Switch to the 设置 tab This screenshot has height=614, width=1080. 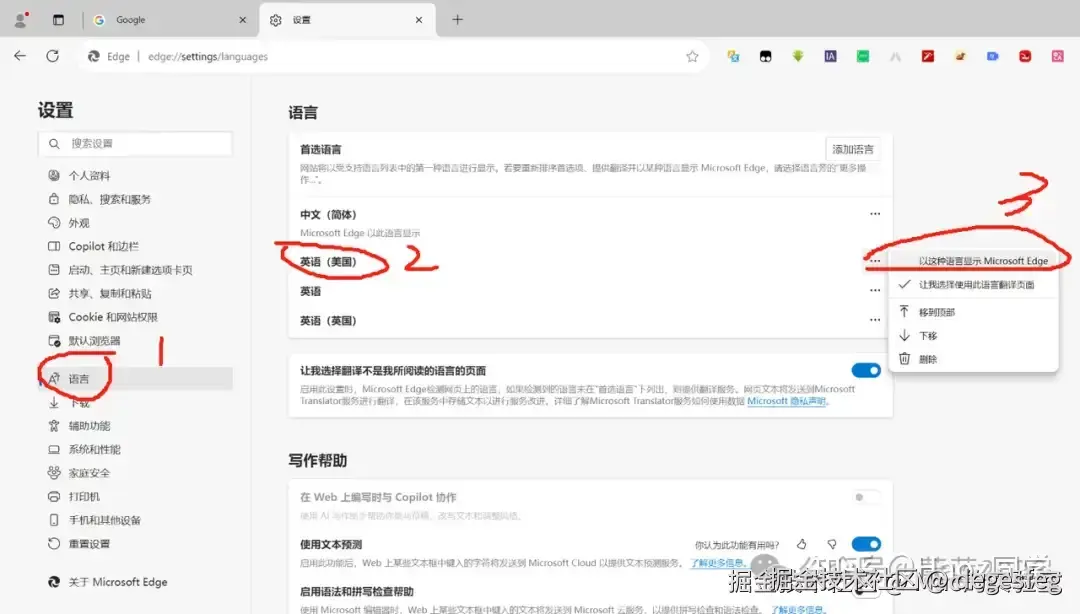tap(347, 20)
